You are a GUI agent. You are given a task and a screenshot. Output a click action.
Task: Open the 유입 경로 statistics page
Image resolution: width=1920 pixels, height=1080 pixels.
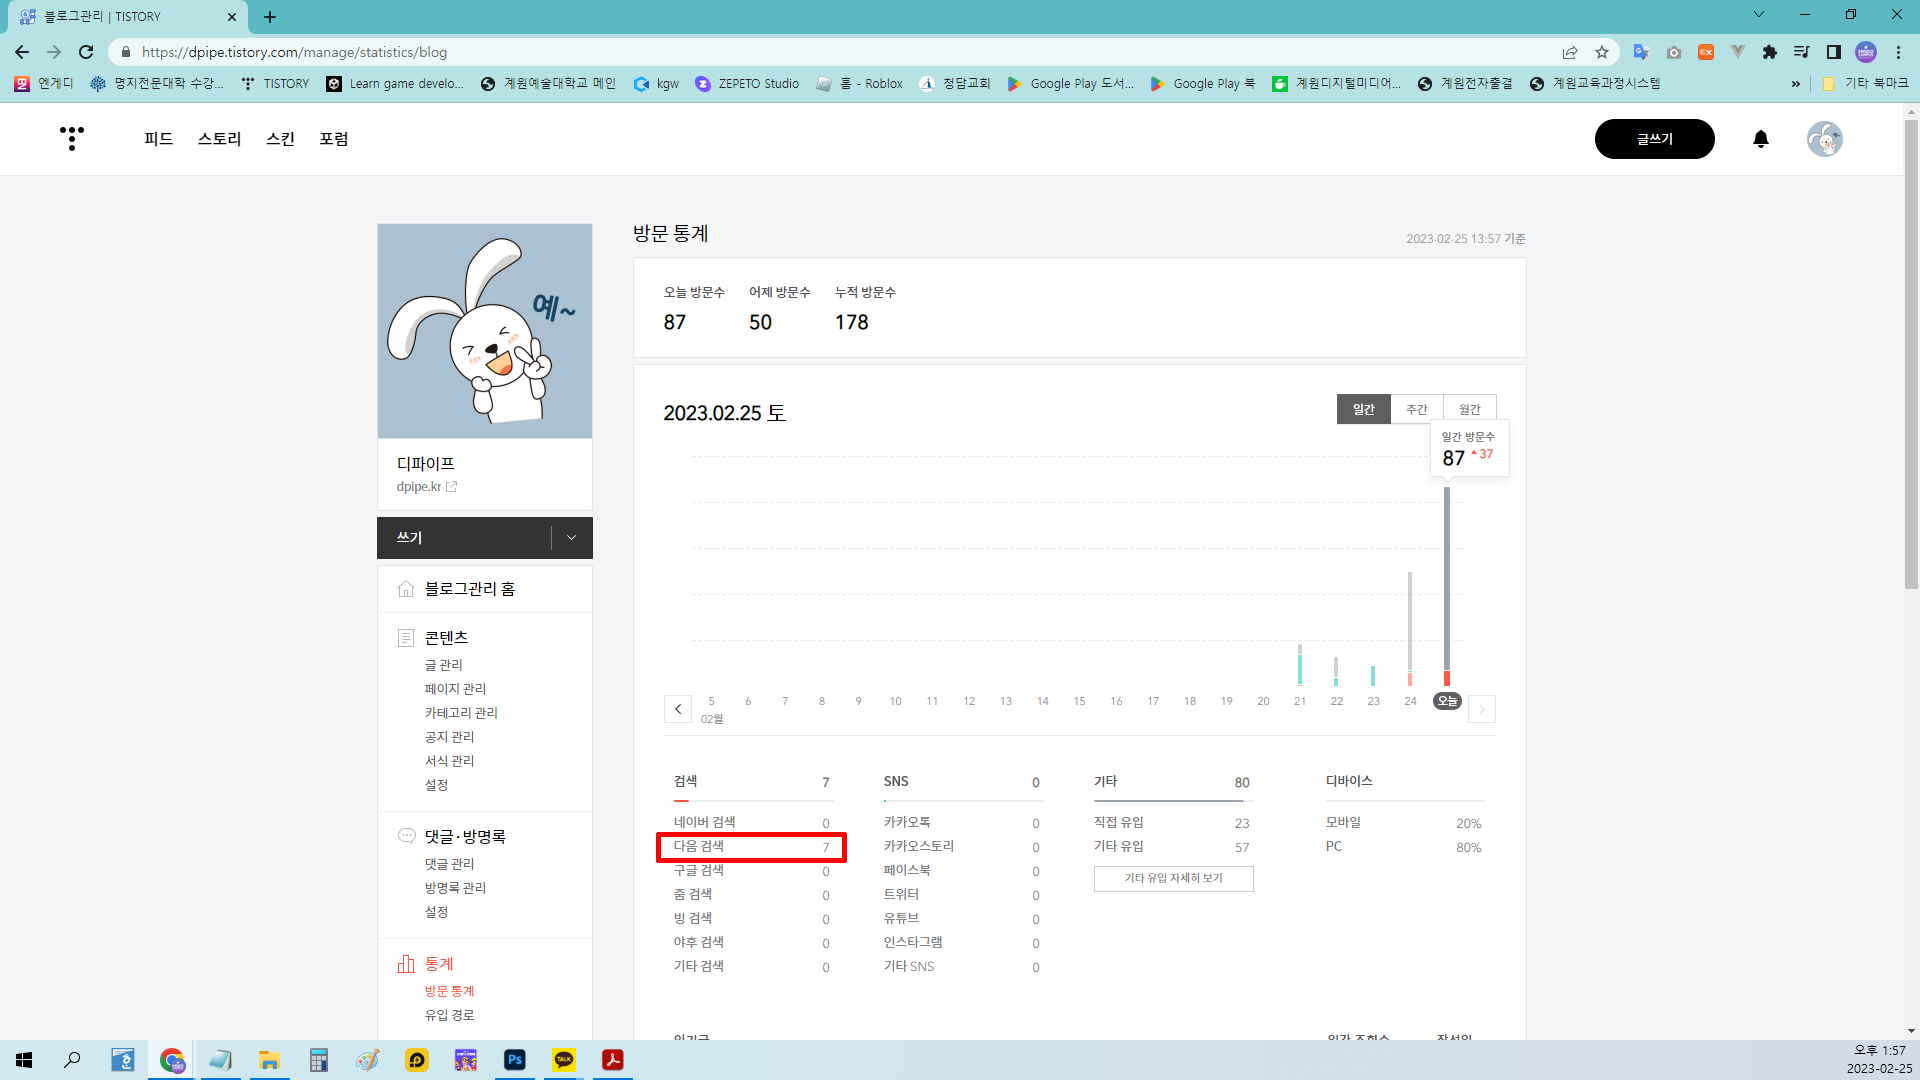(x=449, y=1015)
